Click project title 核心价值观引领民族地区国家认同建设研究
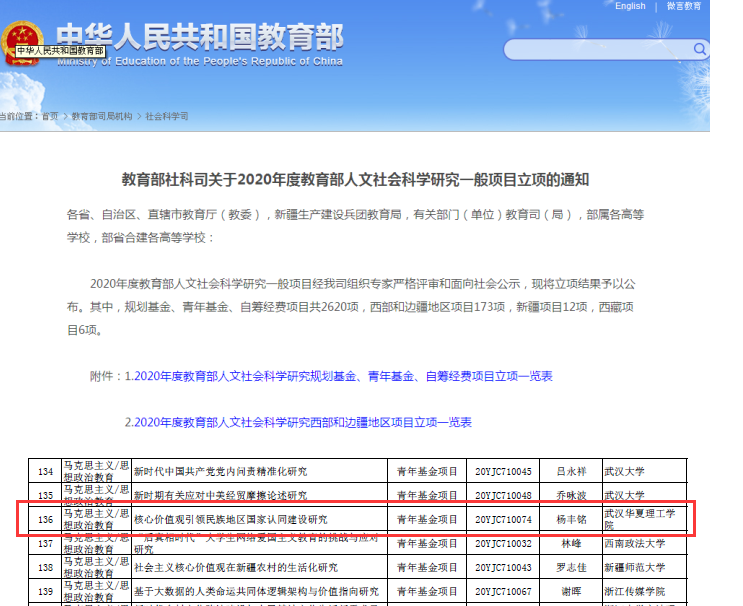Viewport: 743px width, 606px height. [230, 520]
